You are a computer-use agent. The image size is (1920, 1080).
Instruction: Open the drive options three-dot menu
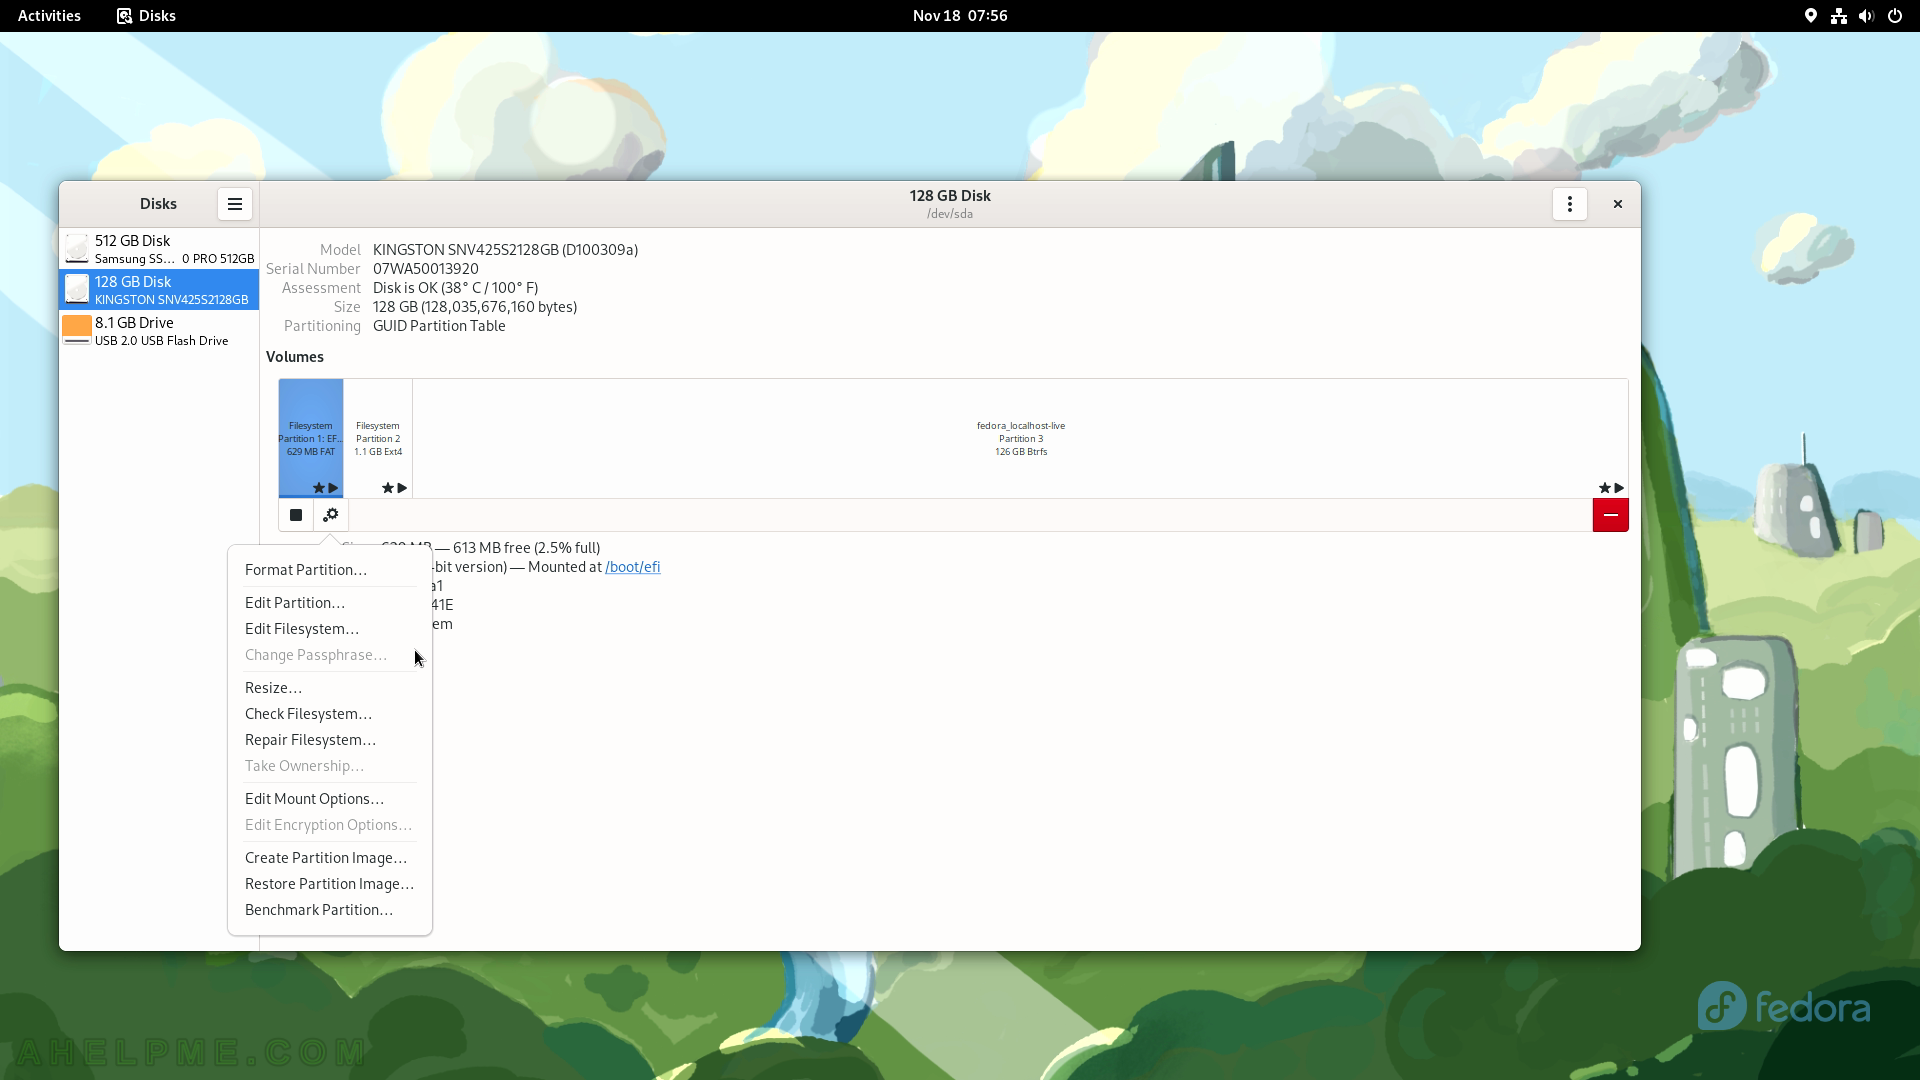tap(1570, 204)
